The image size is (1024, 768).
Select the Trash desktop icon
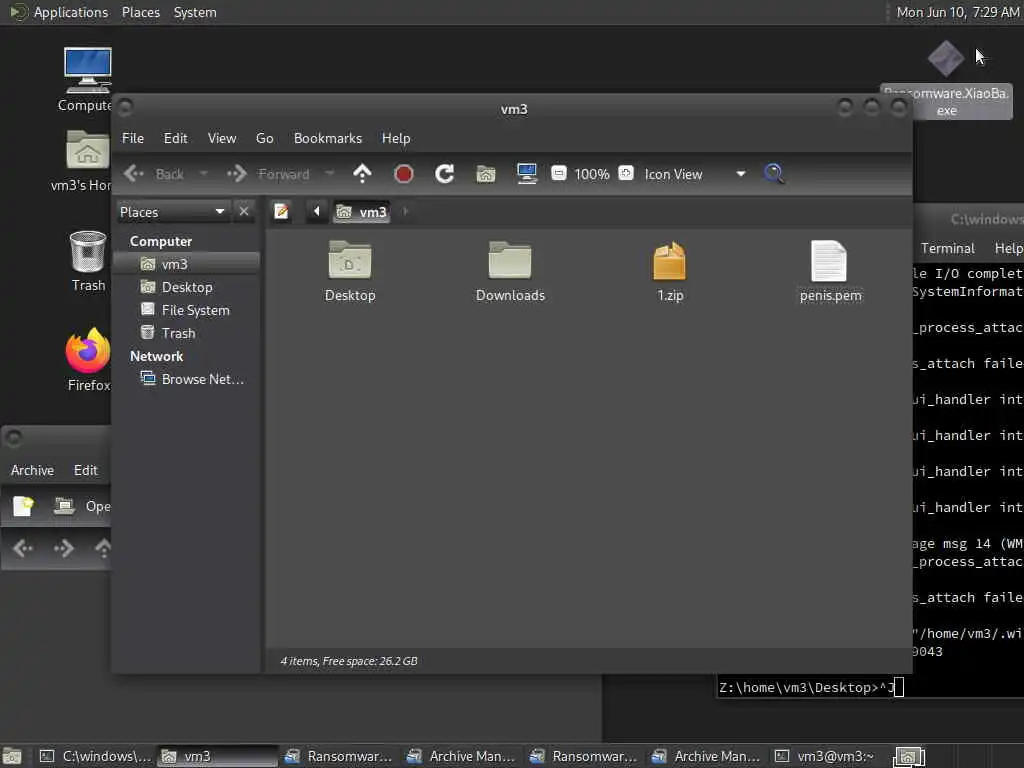tap(88, 261)
